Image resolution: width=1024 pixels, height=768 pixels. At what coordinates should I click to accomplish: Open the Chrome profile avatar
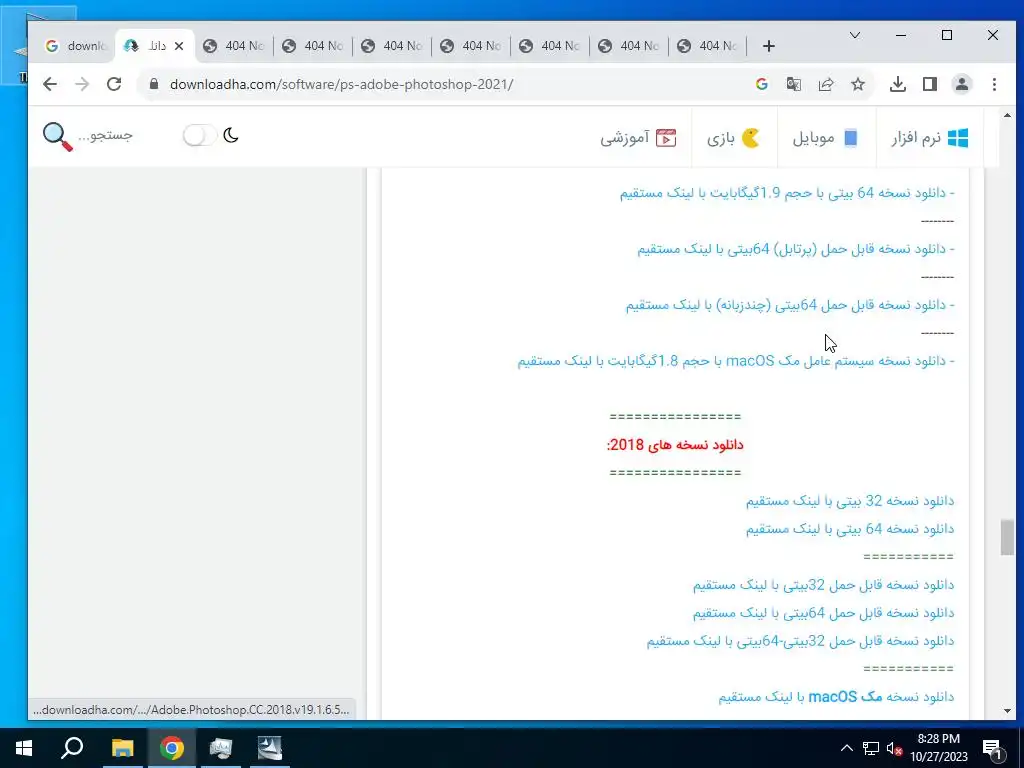tap(962, 84)
